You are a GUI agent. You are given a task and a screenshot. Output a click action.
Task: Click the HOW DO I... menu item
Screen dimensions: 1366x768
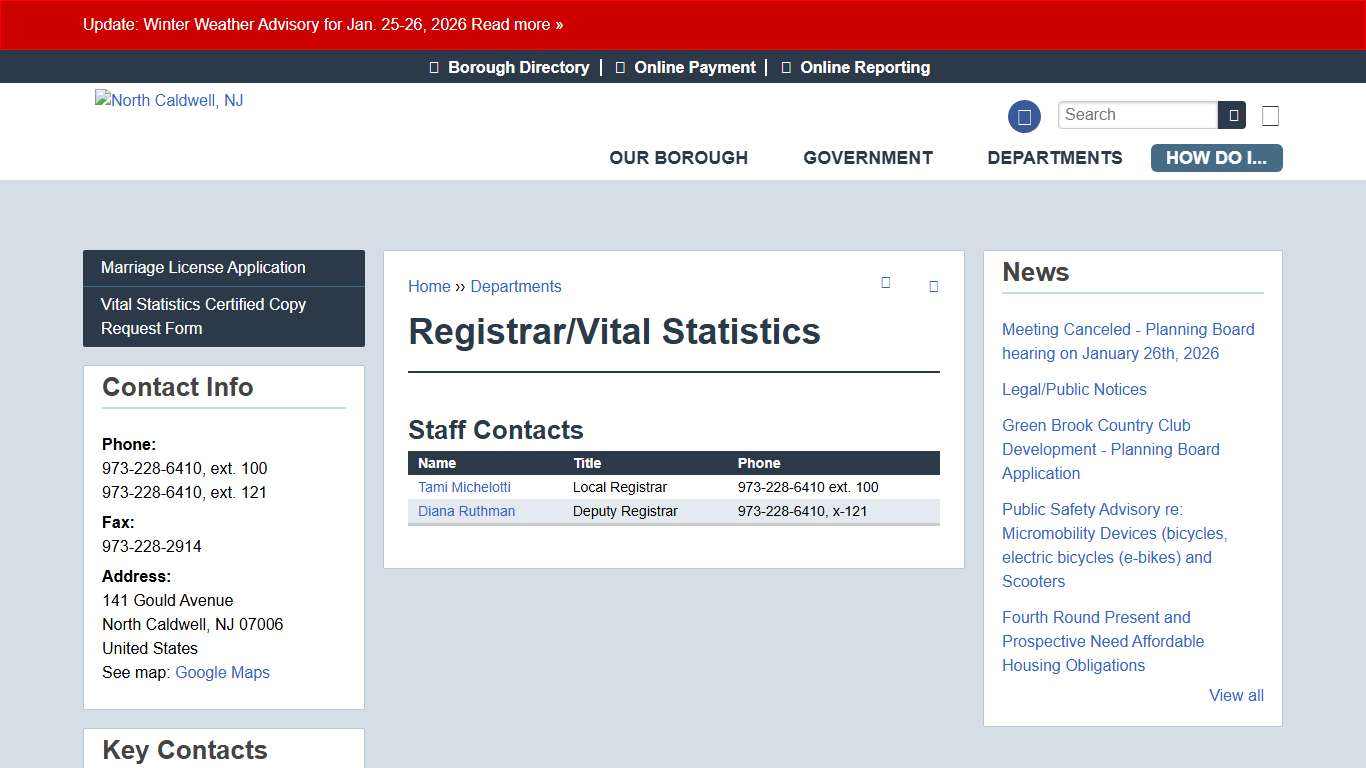click(x=1216, y=158)
